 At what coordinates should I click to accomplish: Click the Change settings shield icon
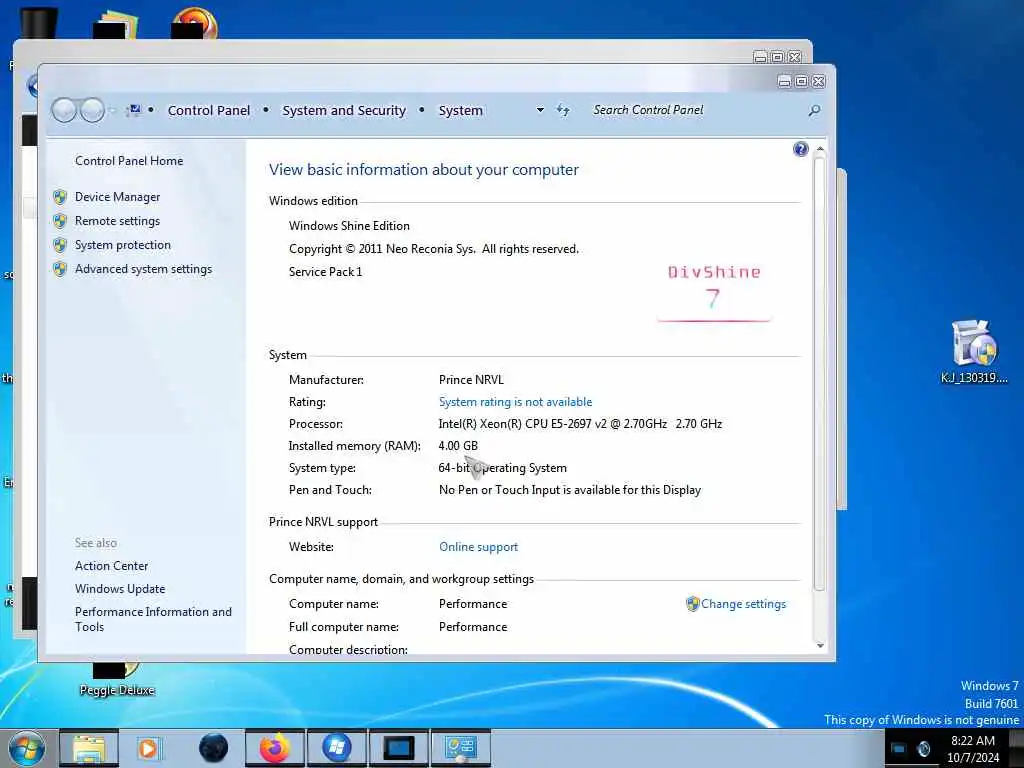pyautogui.click(x=692, y=604)
